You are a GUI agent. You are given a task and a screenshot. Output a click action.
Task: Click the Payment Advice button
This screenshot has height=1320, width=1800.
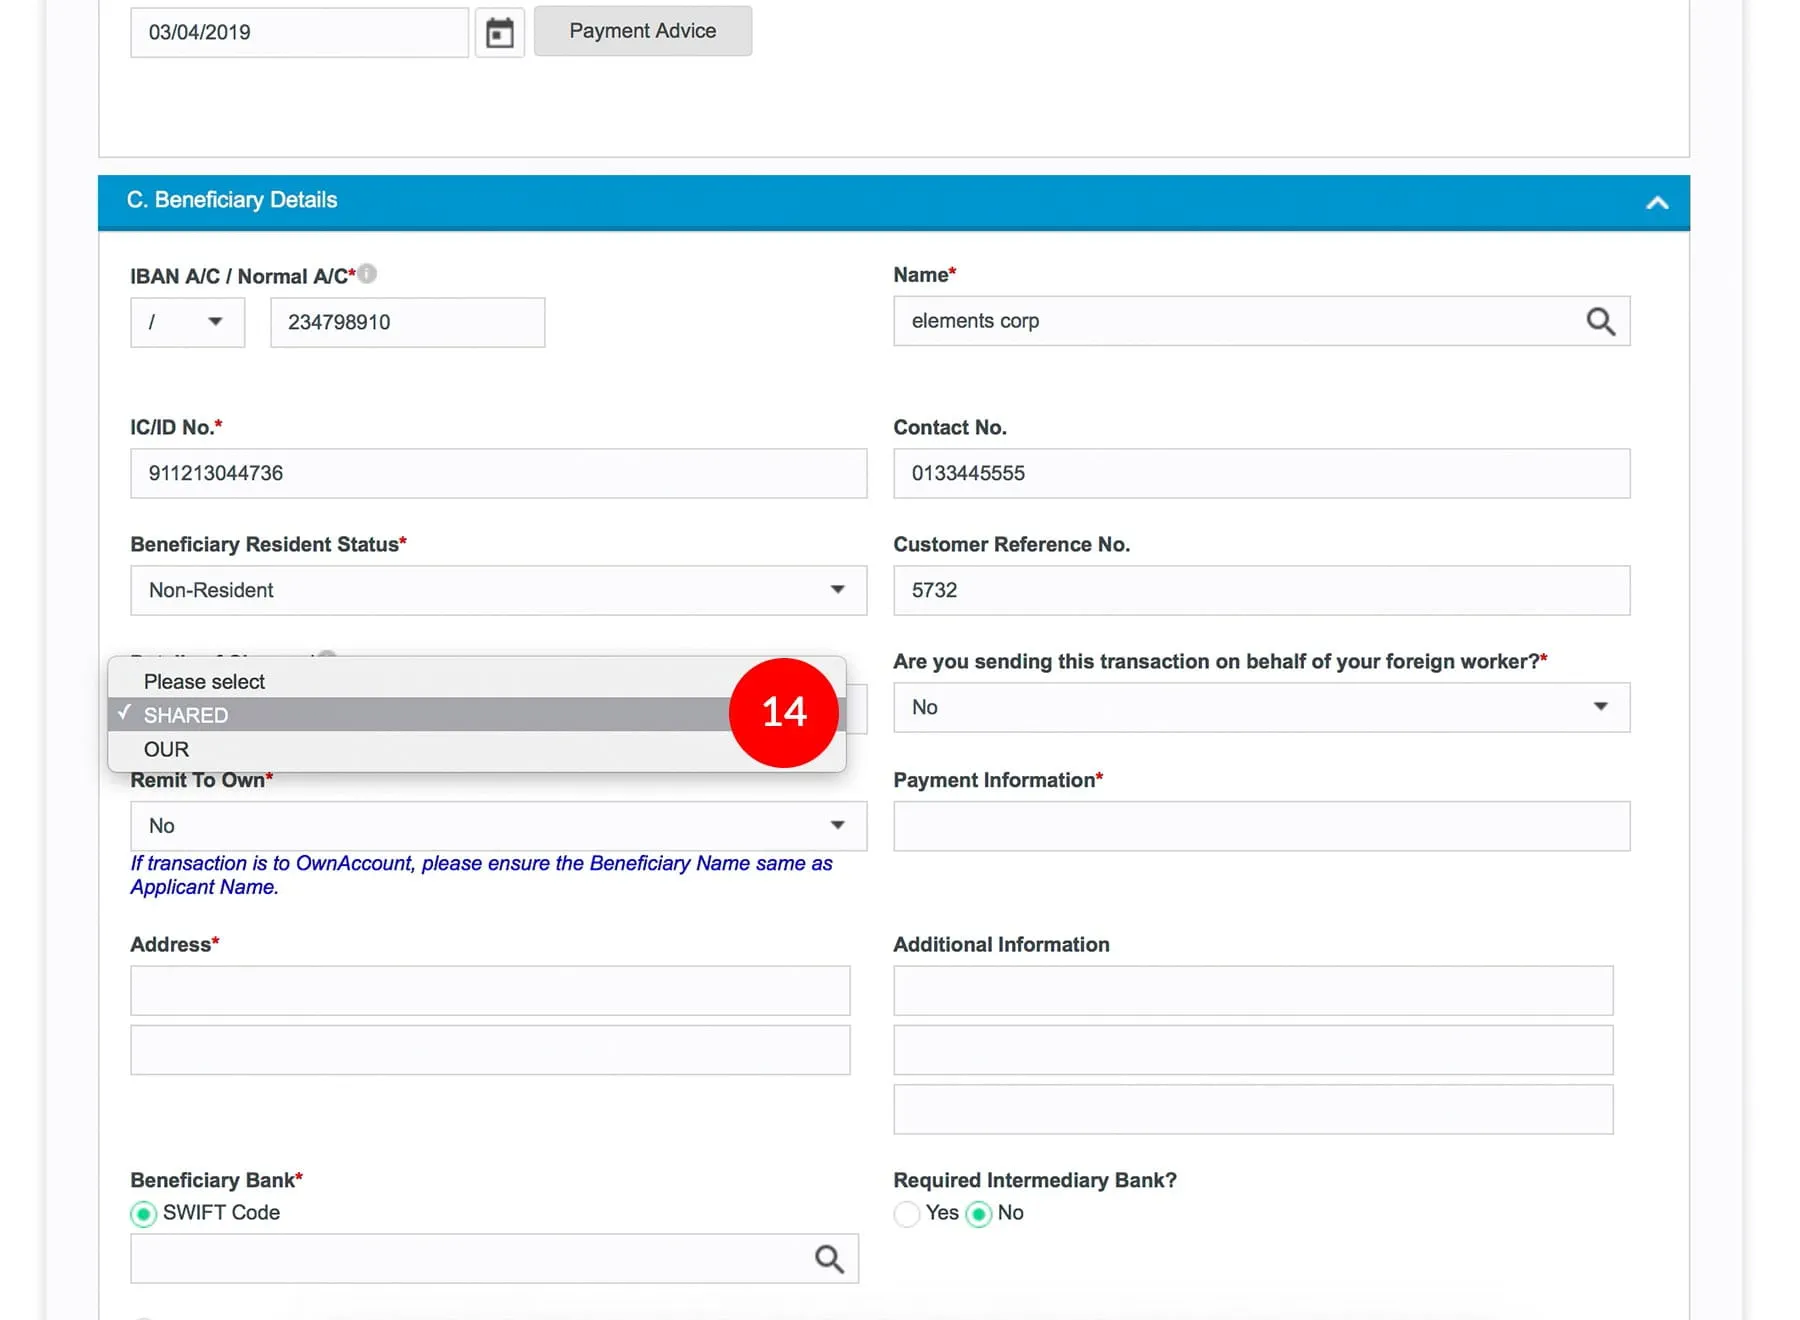642,31
